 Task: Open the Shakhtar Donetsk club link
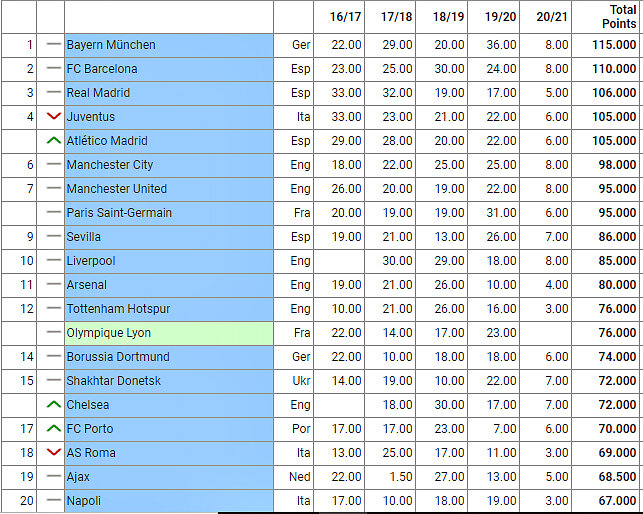pos(114,381)
